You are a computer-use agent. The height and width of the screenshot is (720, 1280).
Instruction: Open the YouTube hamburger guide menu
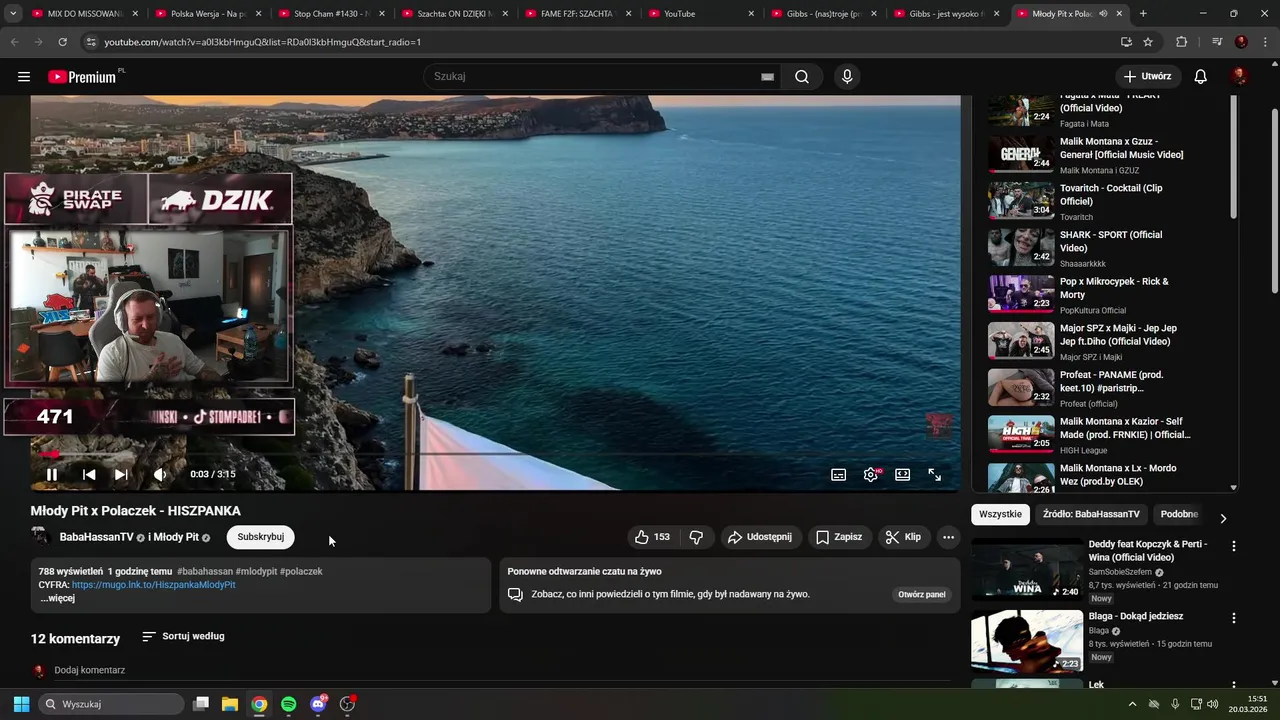coord(24,77)
